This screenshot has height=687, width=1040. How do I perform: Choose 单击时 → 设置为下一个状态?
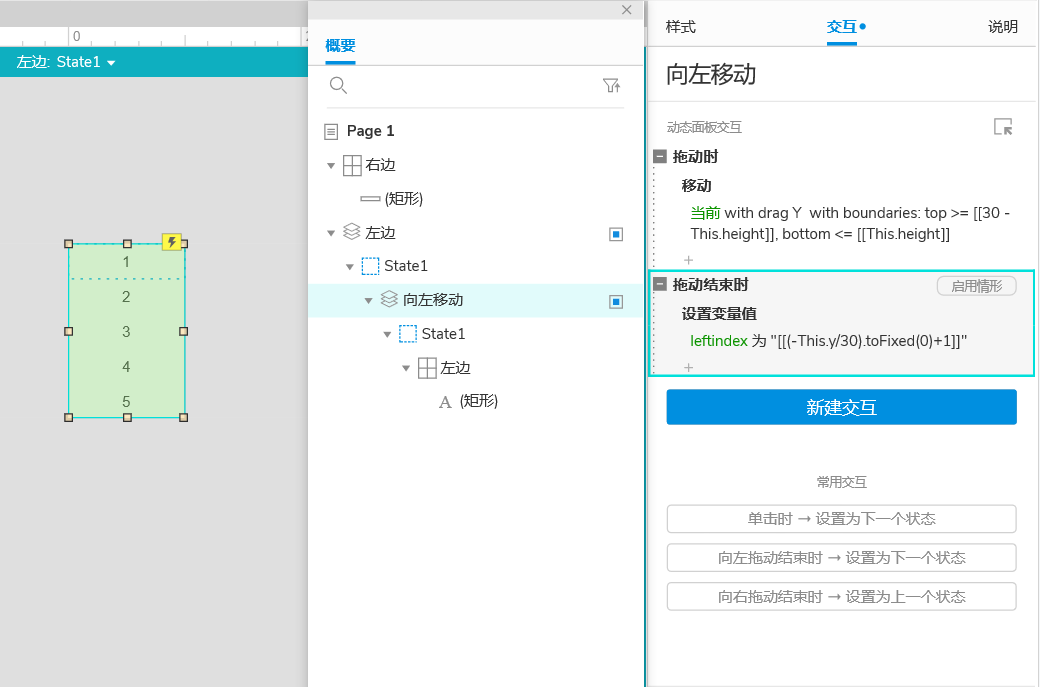tap(841, 519)
